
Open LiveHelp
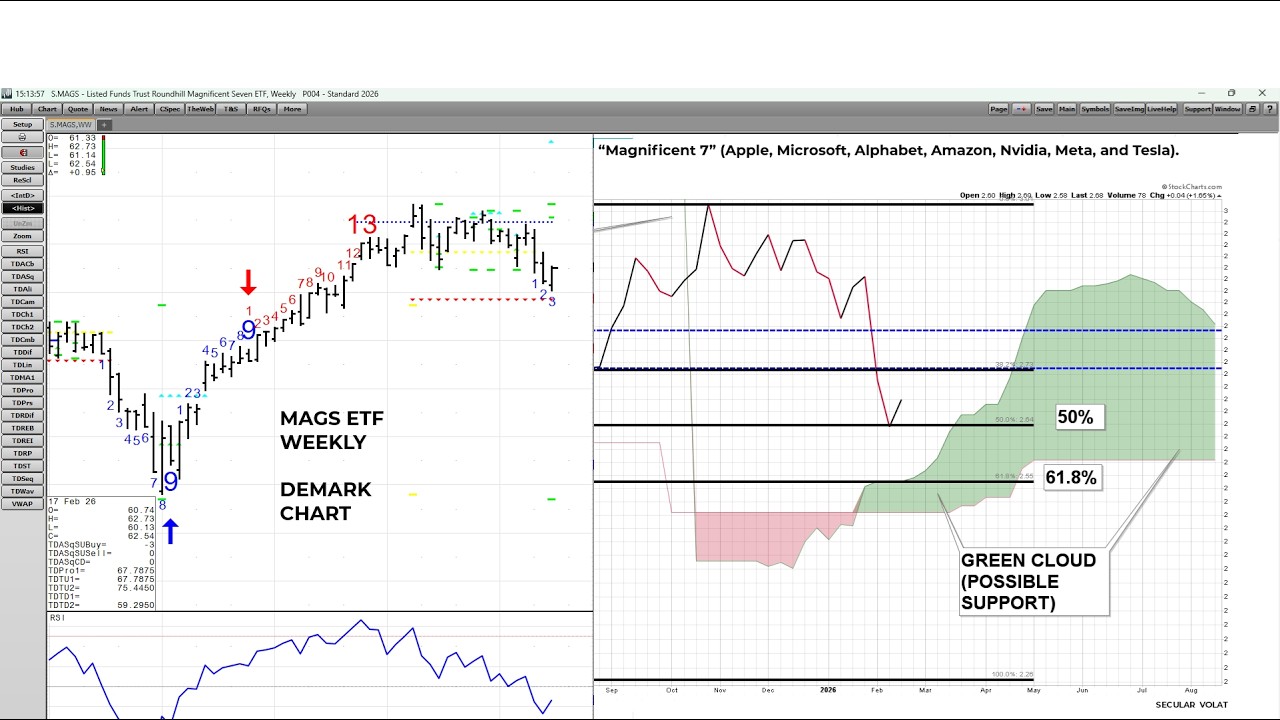coord(1161,109)
